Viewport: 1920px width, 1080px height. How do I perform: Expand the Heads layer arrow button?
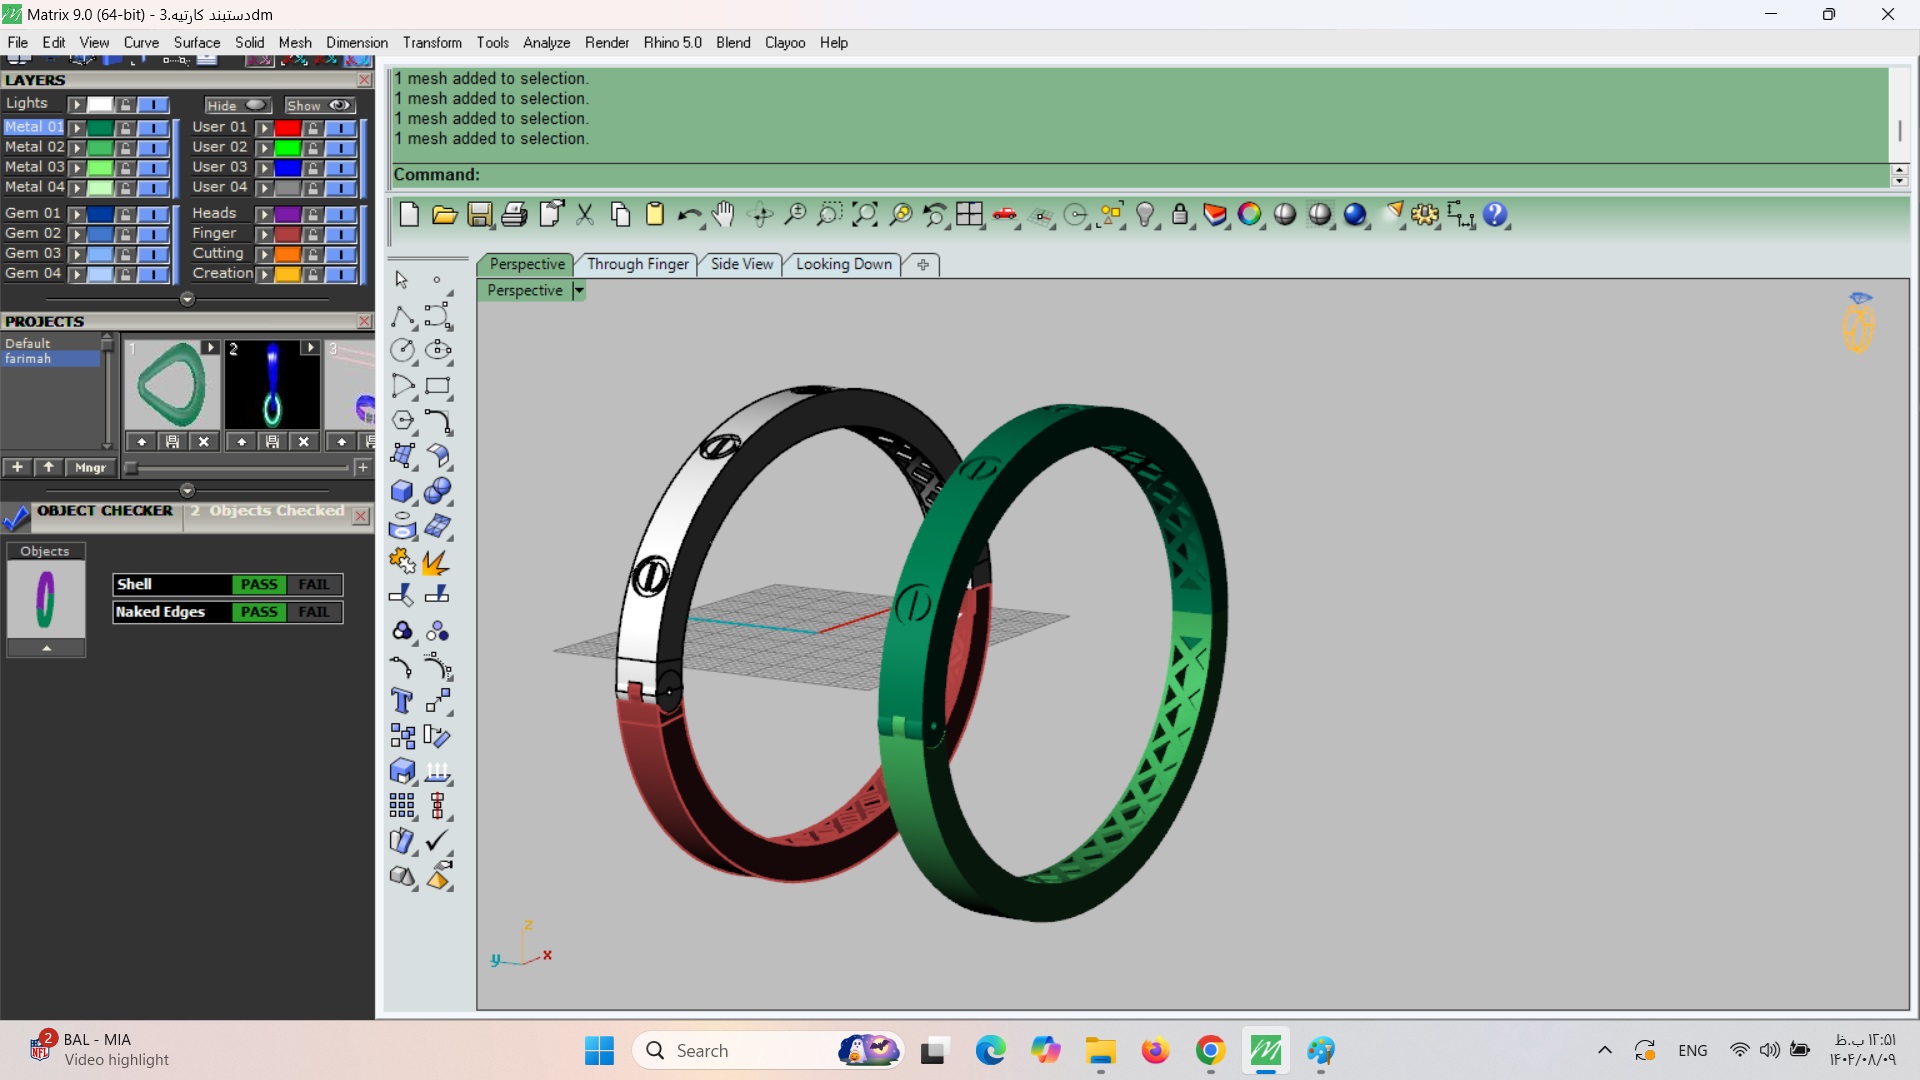pos(264,214)
